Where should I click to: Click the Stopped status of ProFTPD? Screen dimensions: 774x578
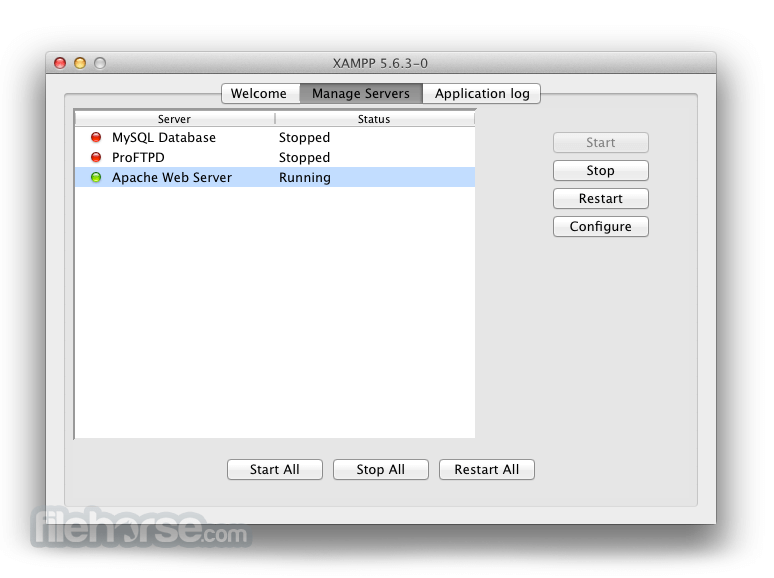(305, 157)
